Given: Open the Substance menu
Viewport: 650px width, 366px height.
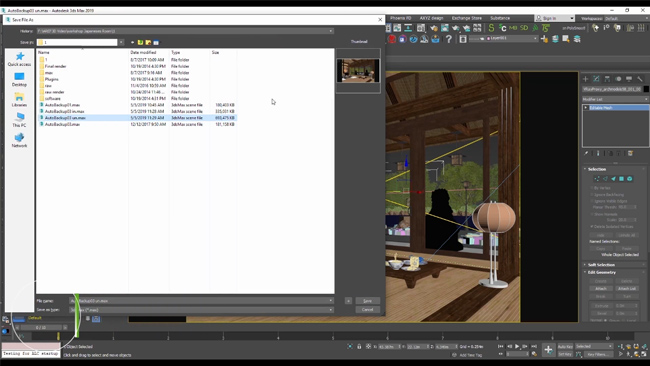Looking at the screenshot, I should 500,18.
